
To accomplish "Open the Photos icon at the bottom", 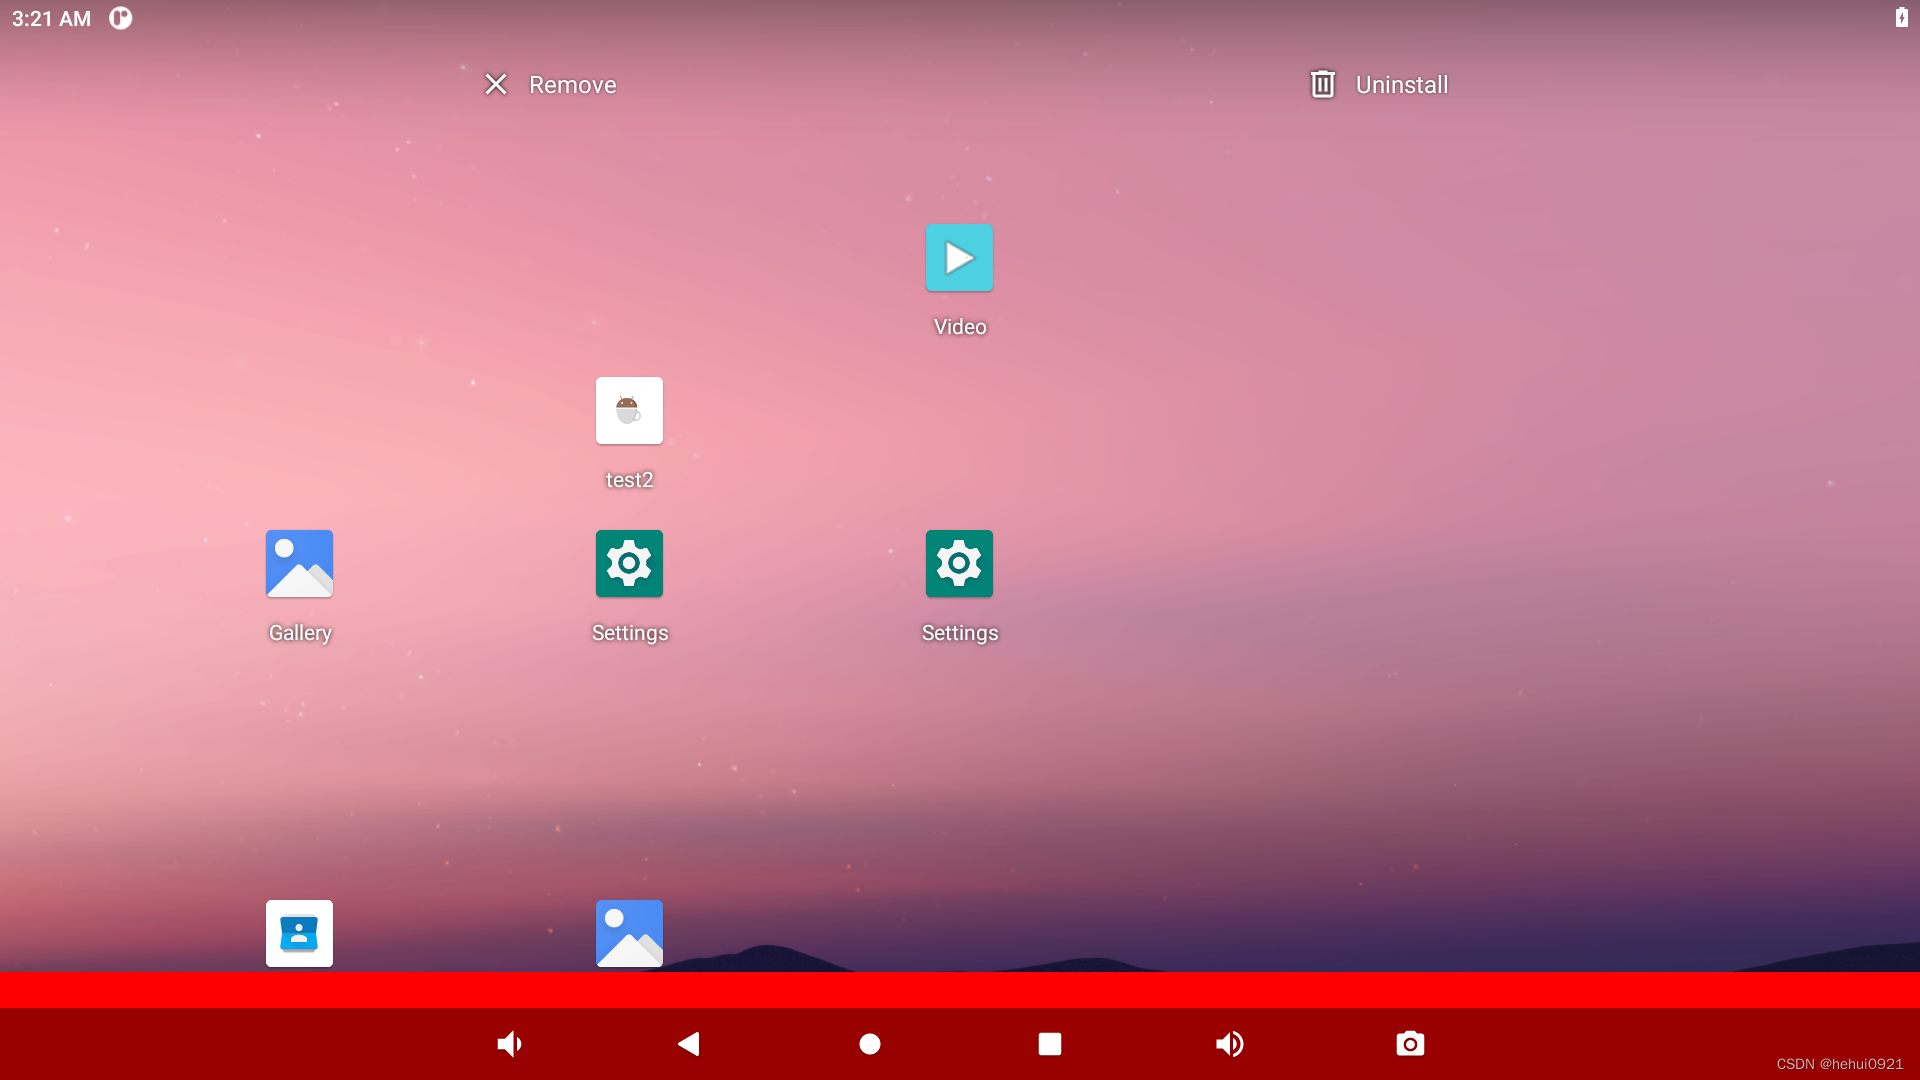I will pyautogui.click(x=628, y=933).
